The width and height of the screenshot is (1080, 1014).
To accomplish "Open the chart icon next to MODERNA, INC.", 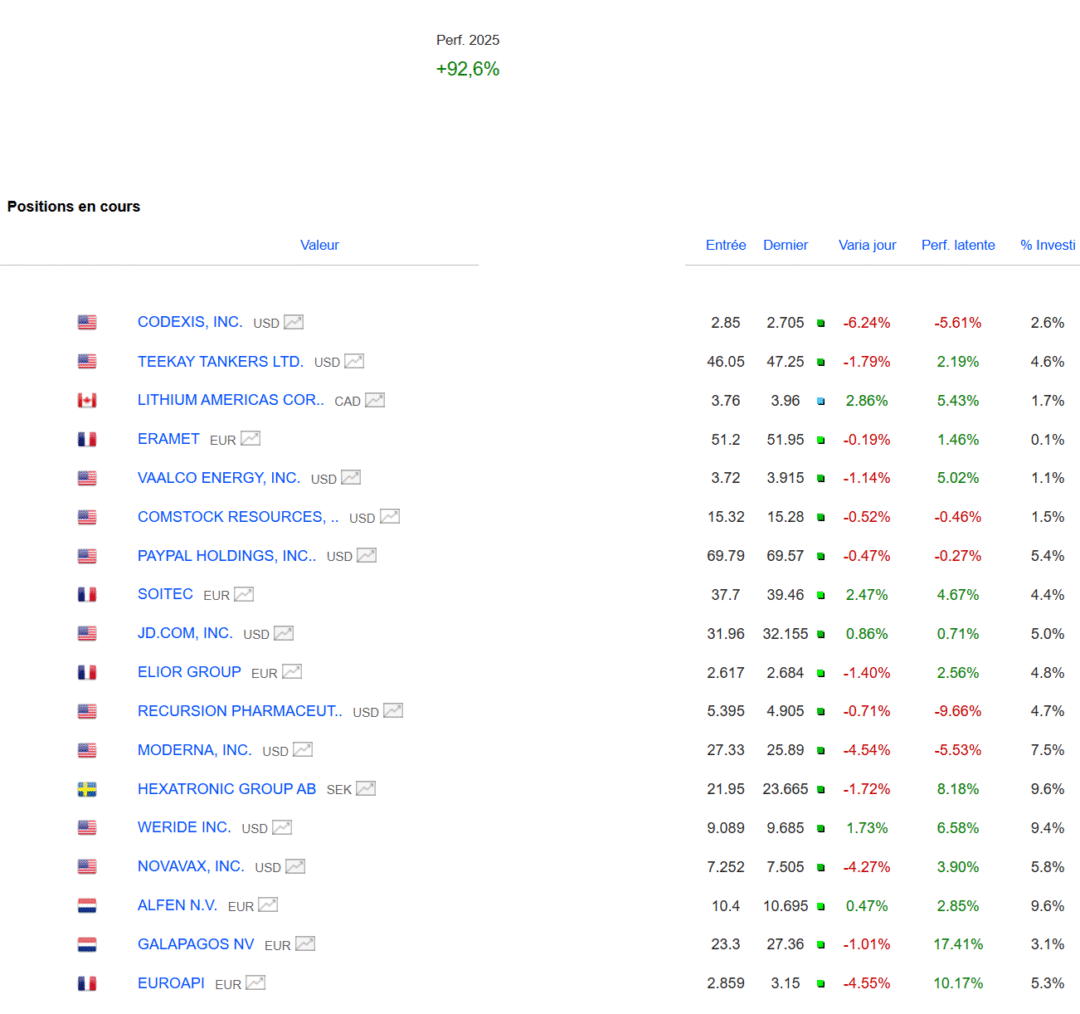I will click(x=302, y=749).
